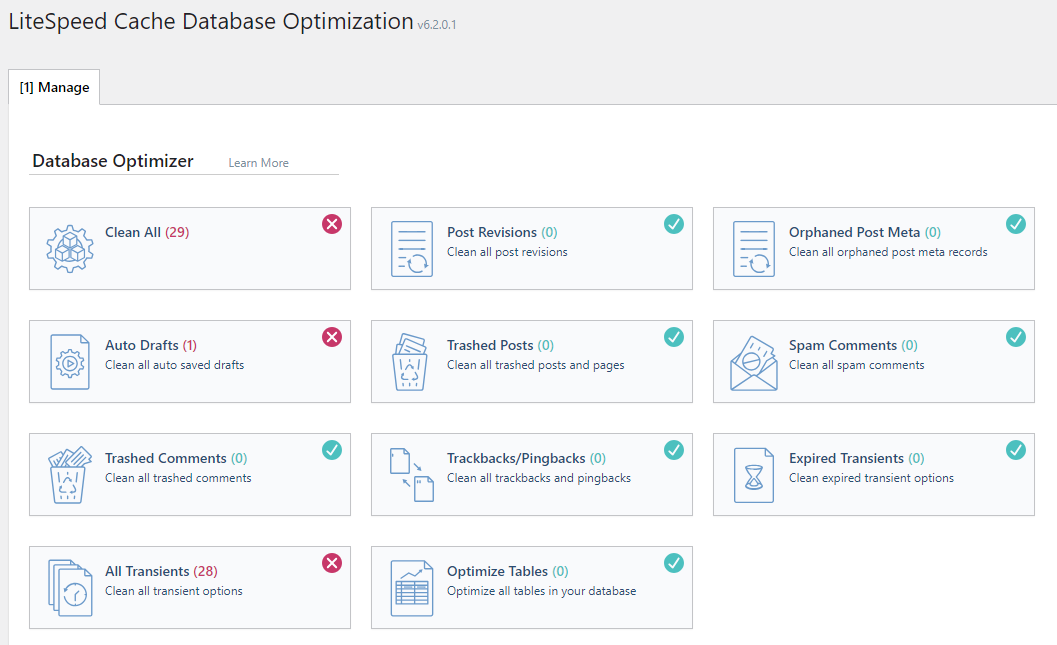The height and width of the screenshot is (645, 1057).
Task: Click the green check on Trashed Posts
Action: coord(673,337)
